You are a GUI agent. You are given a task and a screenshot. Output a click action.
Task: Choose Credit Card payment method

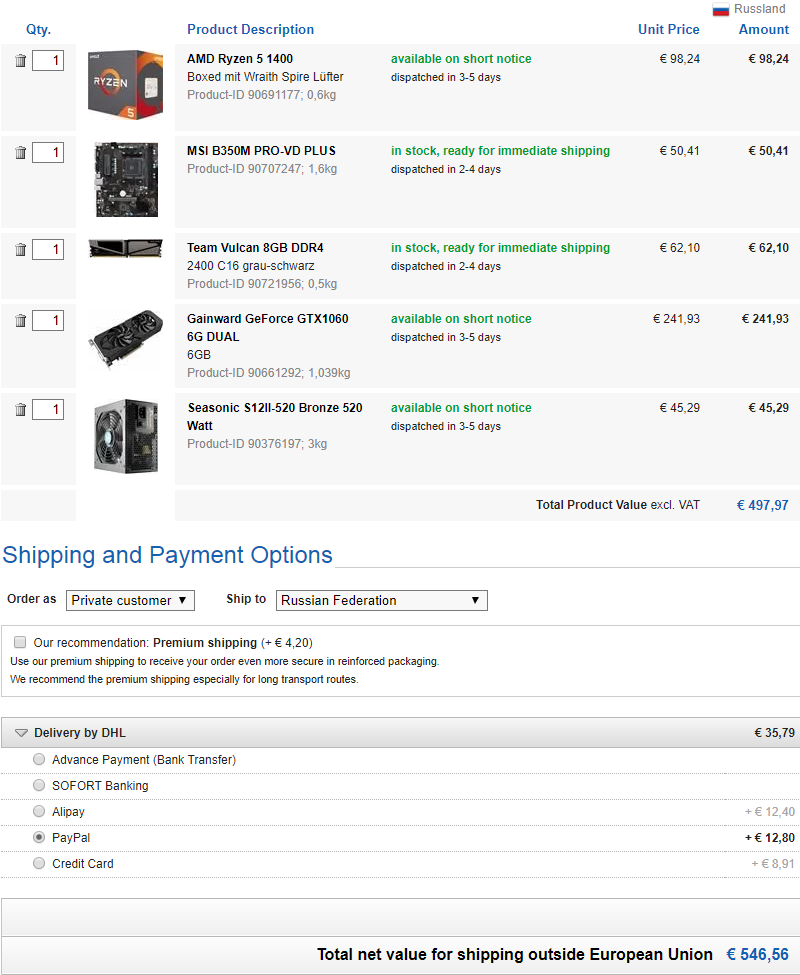tap(39, 863)
